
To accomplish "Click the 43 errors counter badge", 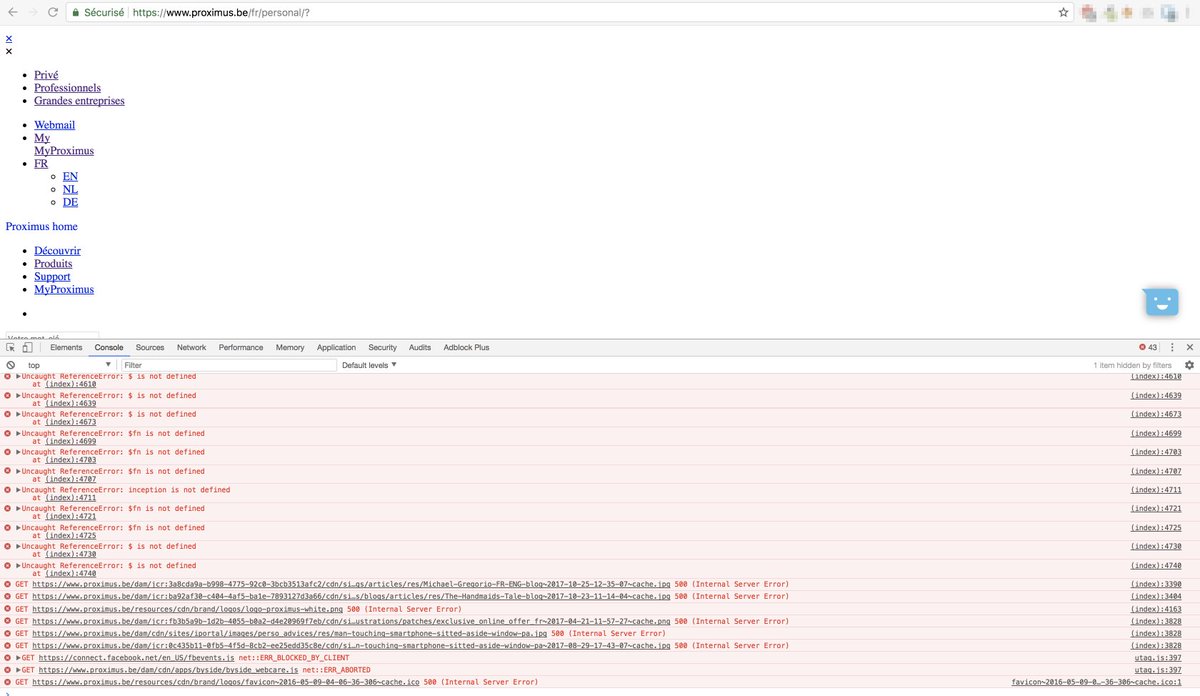I will tap(1147, 348).
